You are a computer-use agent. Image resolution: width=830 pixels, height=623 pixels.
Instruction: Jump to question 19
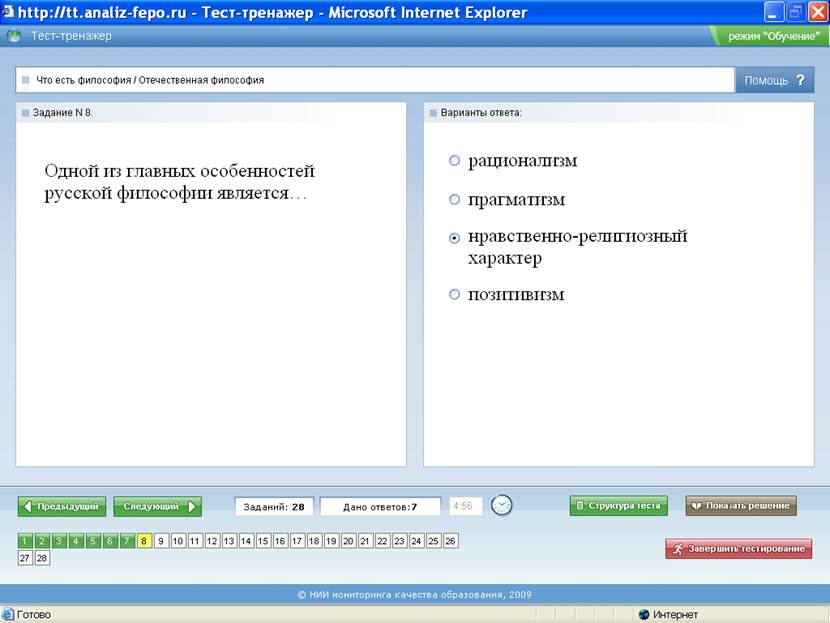[x=331, y=541]
